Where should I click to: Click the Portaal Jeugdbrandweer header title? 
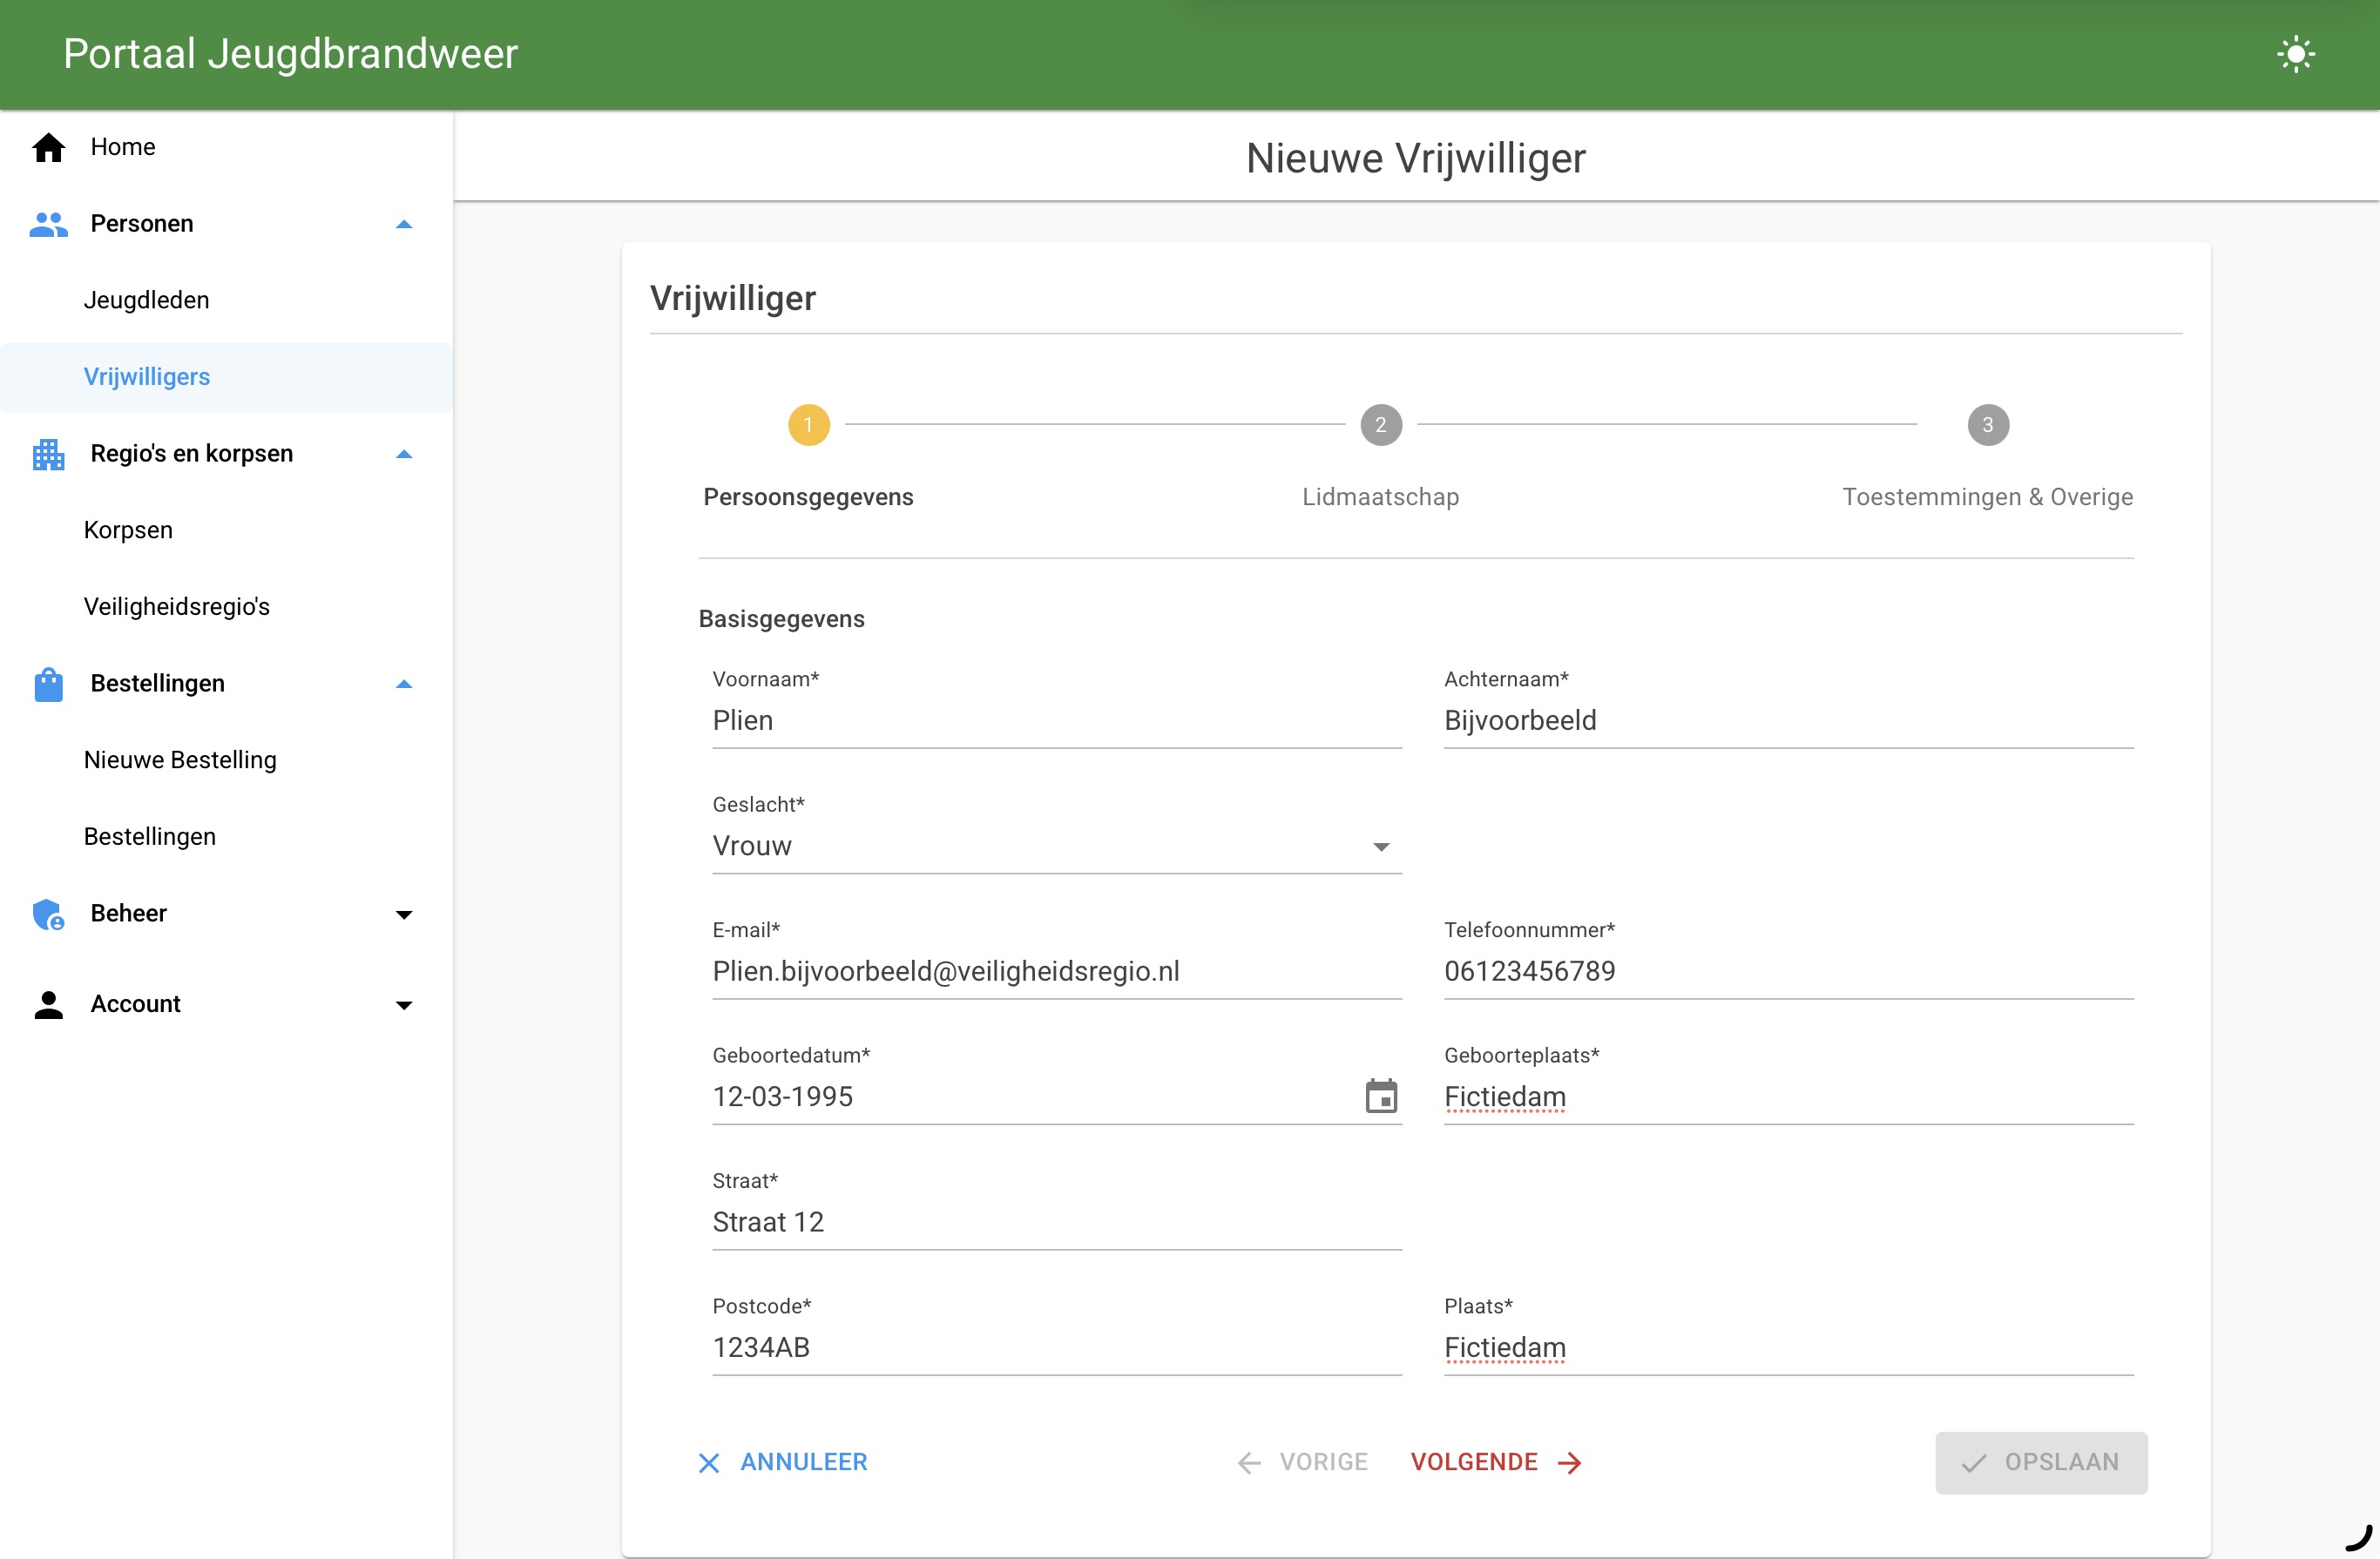click(290, 54)
